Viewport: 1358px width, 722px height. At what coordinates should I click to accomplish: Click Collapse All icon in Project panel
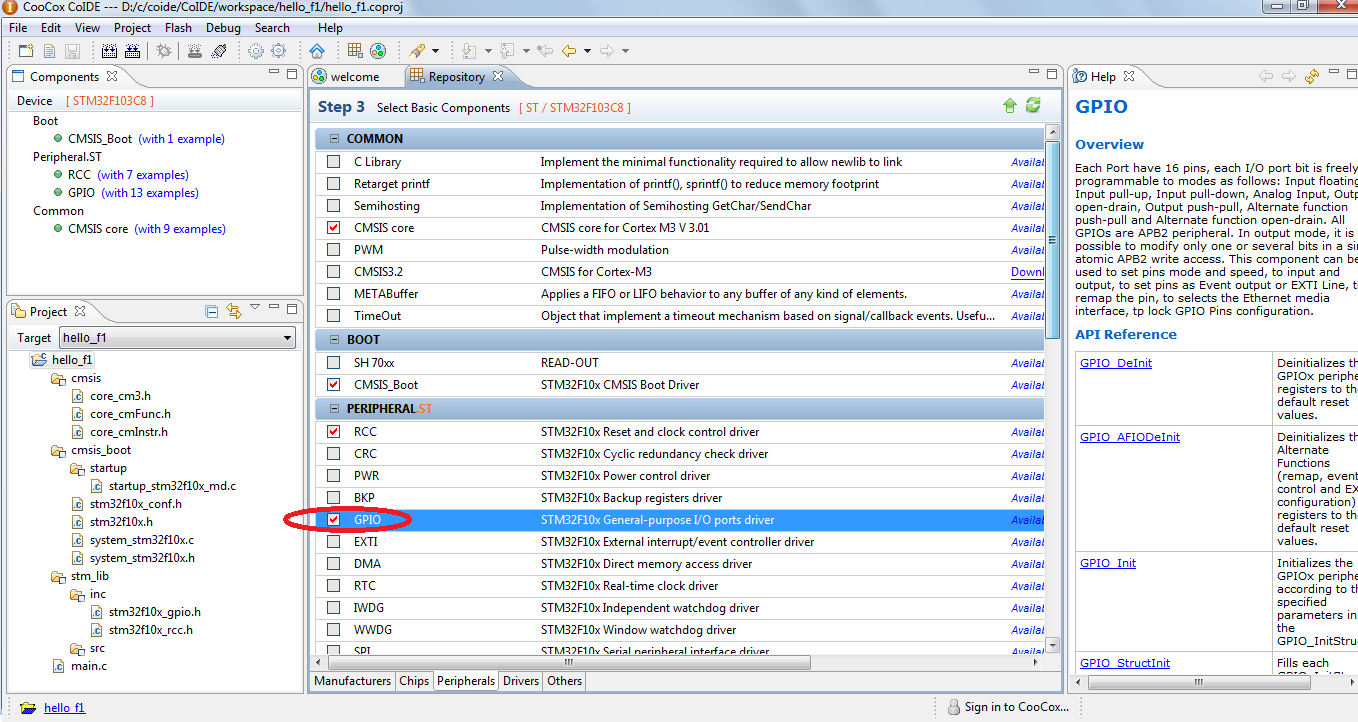(x=211, y=311)
